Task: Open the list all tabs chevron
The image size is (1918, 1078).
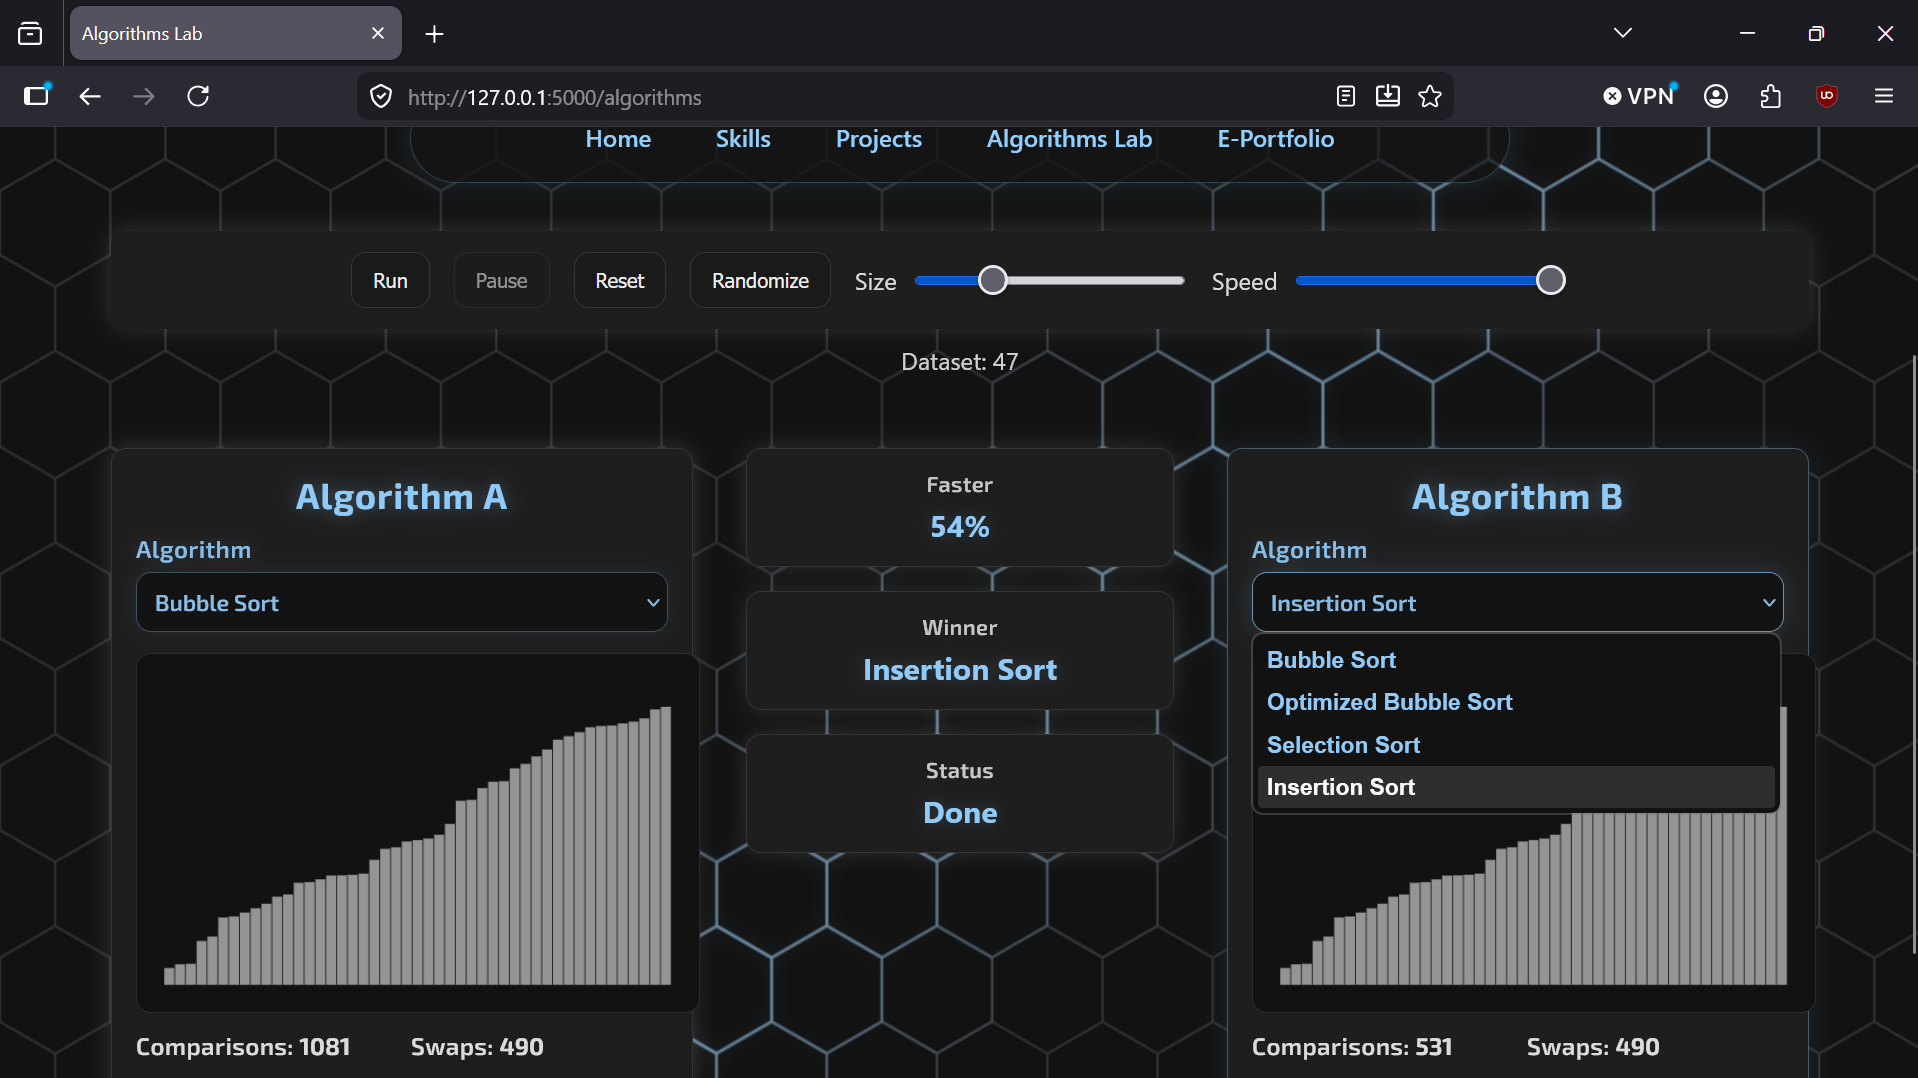Action: click(1622, 33)
